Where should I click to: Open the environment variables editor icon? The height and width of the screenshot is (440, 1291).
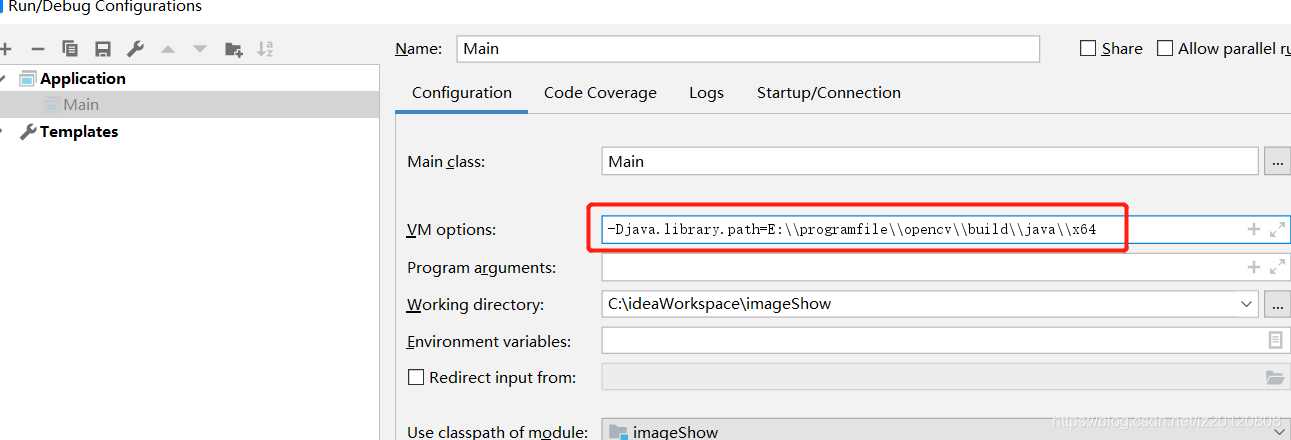tap(1275, 341)
